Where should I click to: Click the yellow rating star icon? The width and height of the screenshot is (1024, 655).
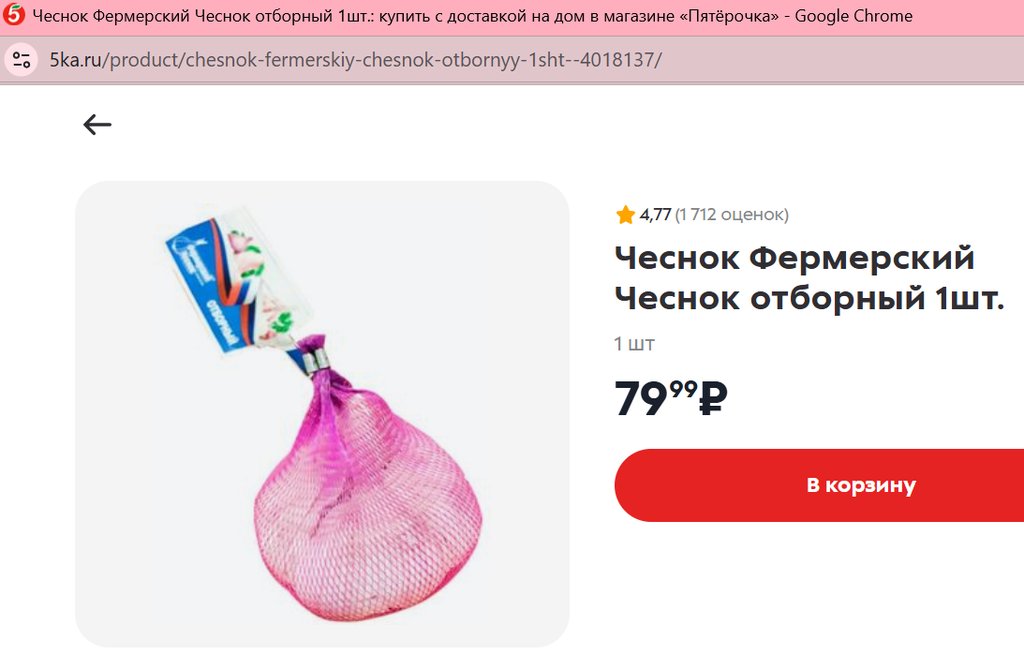(x=625, y=214)
